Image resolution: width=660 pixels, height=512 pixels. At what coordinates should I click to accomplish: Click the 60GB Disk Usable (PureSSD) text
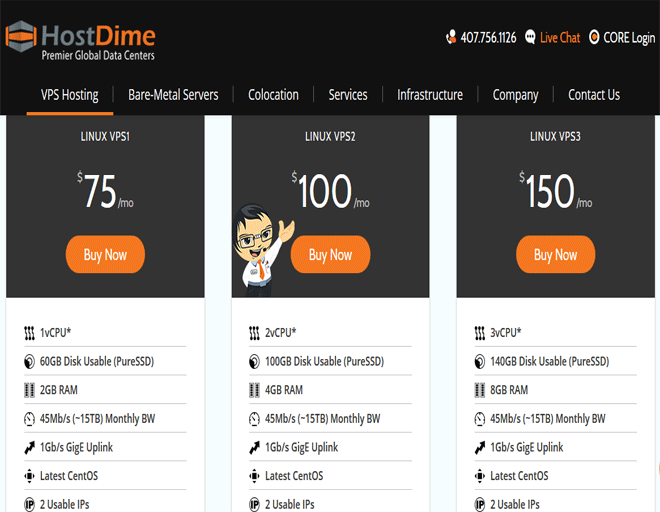[x=97, y=362]
